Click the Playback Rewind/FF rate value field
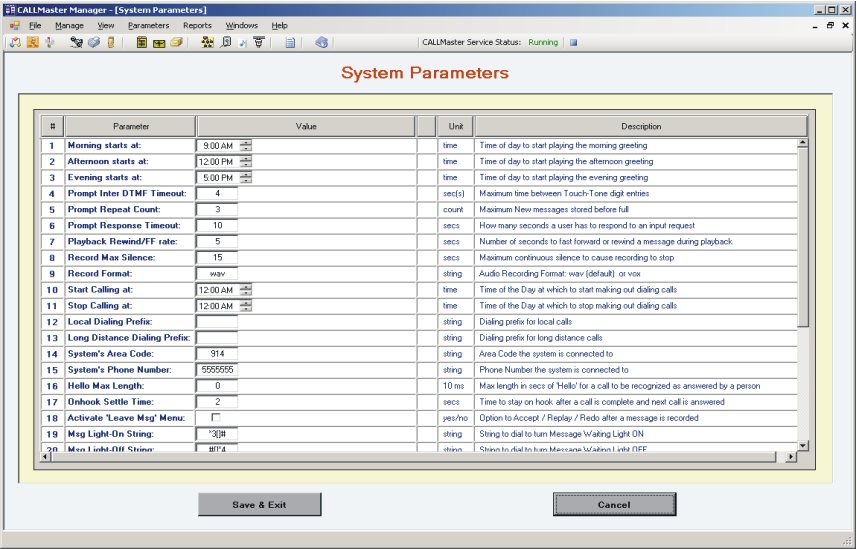The image size is (857, 549). [x=217, y=241]
